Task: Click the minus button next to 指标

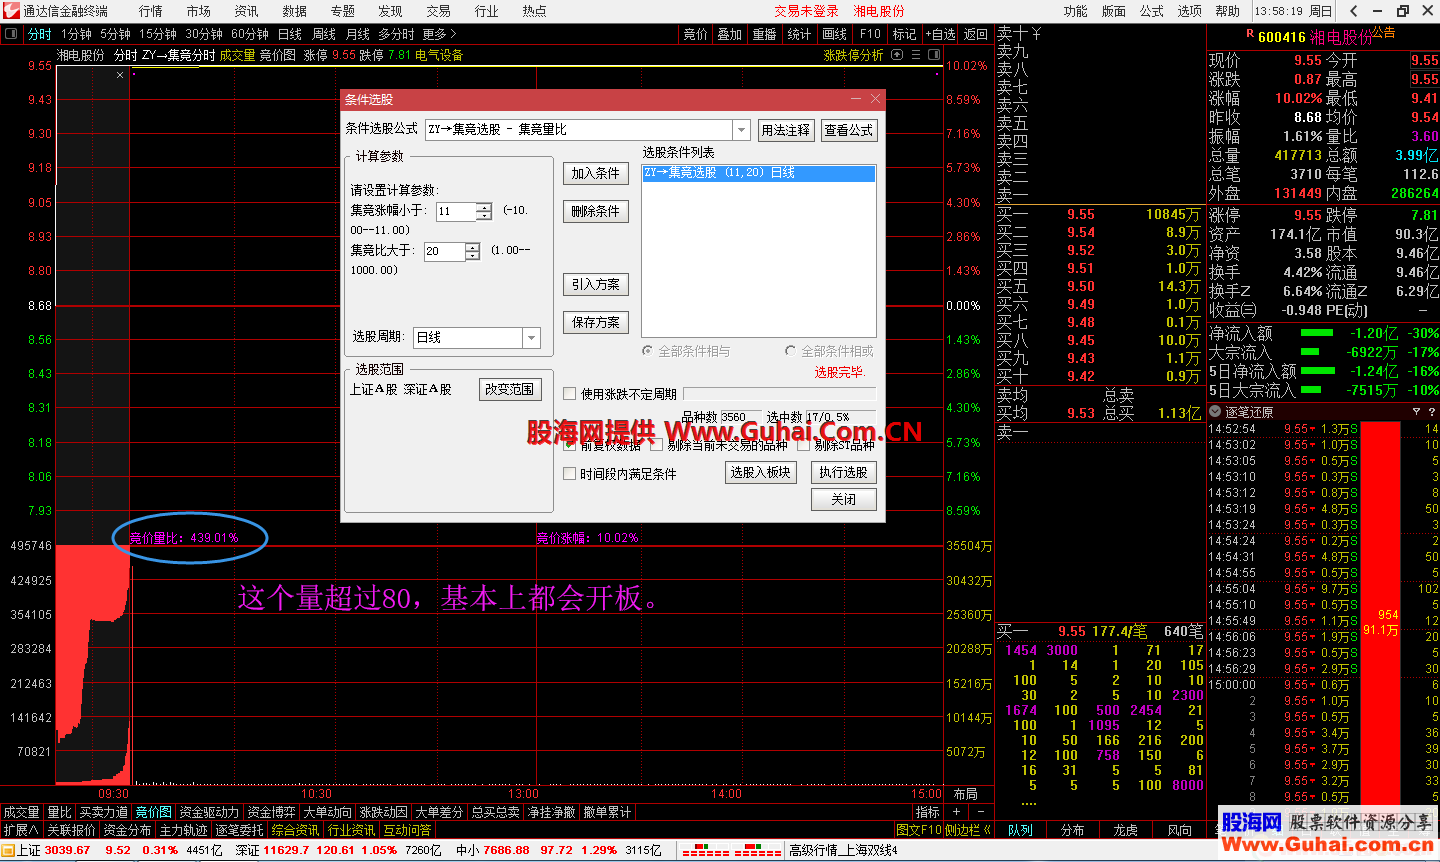Action: (981, 812)
